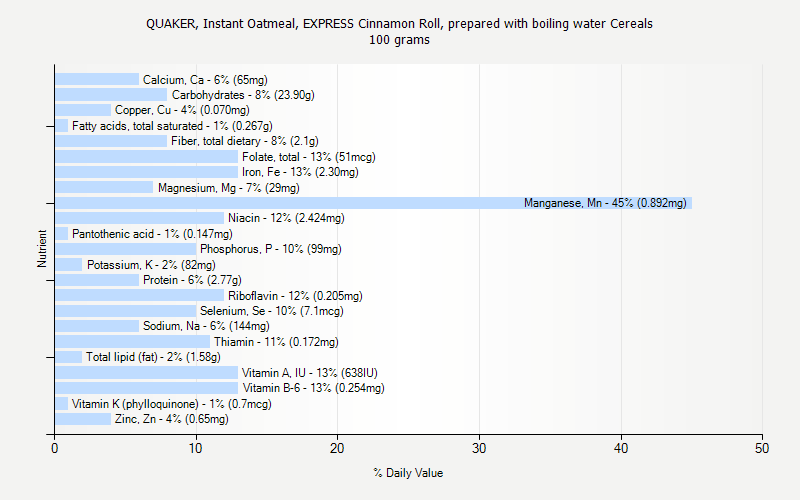Click the Fatty acids, total saturated label

tap(172, 126)
